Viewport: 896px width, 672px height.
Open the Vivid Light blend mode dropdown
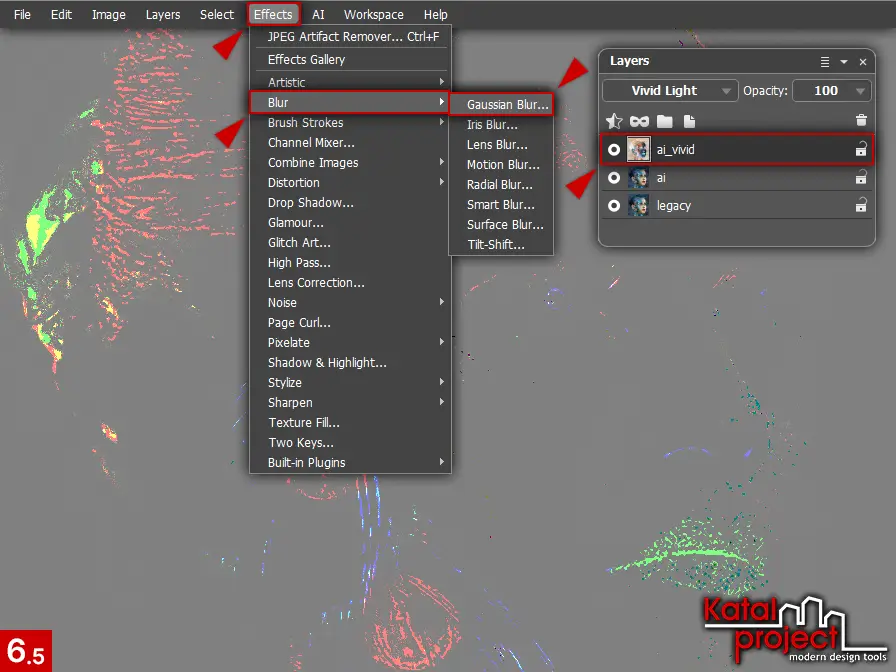(670, 91)
